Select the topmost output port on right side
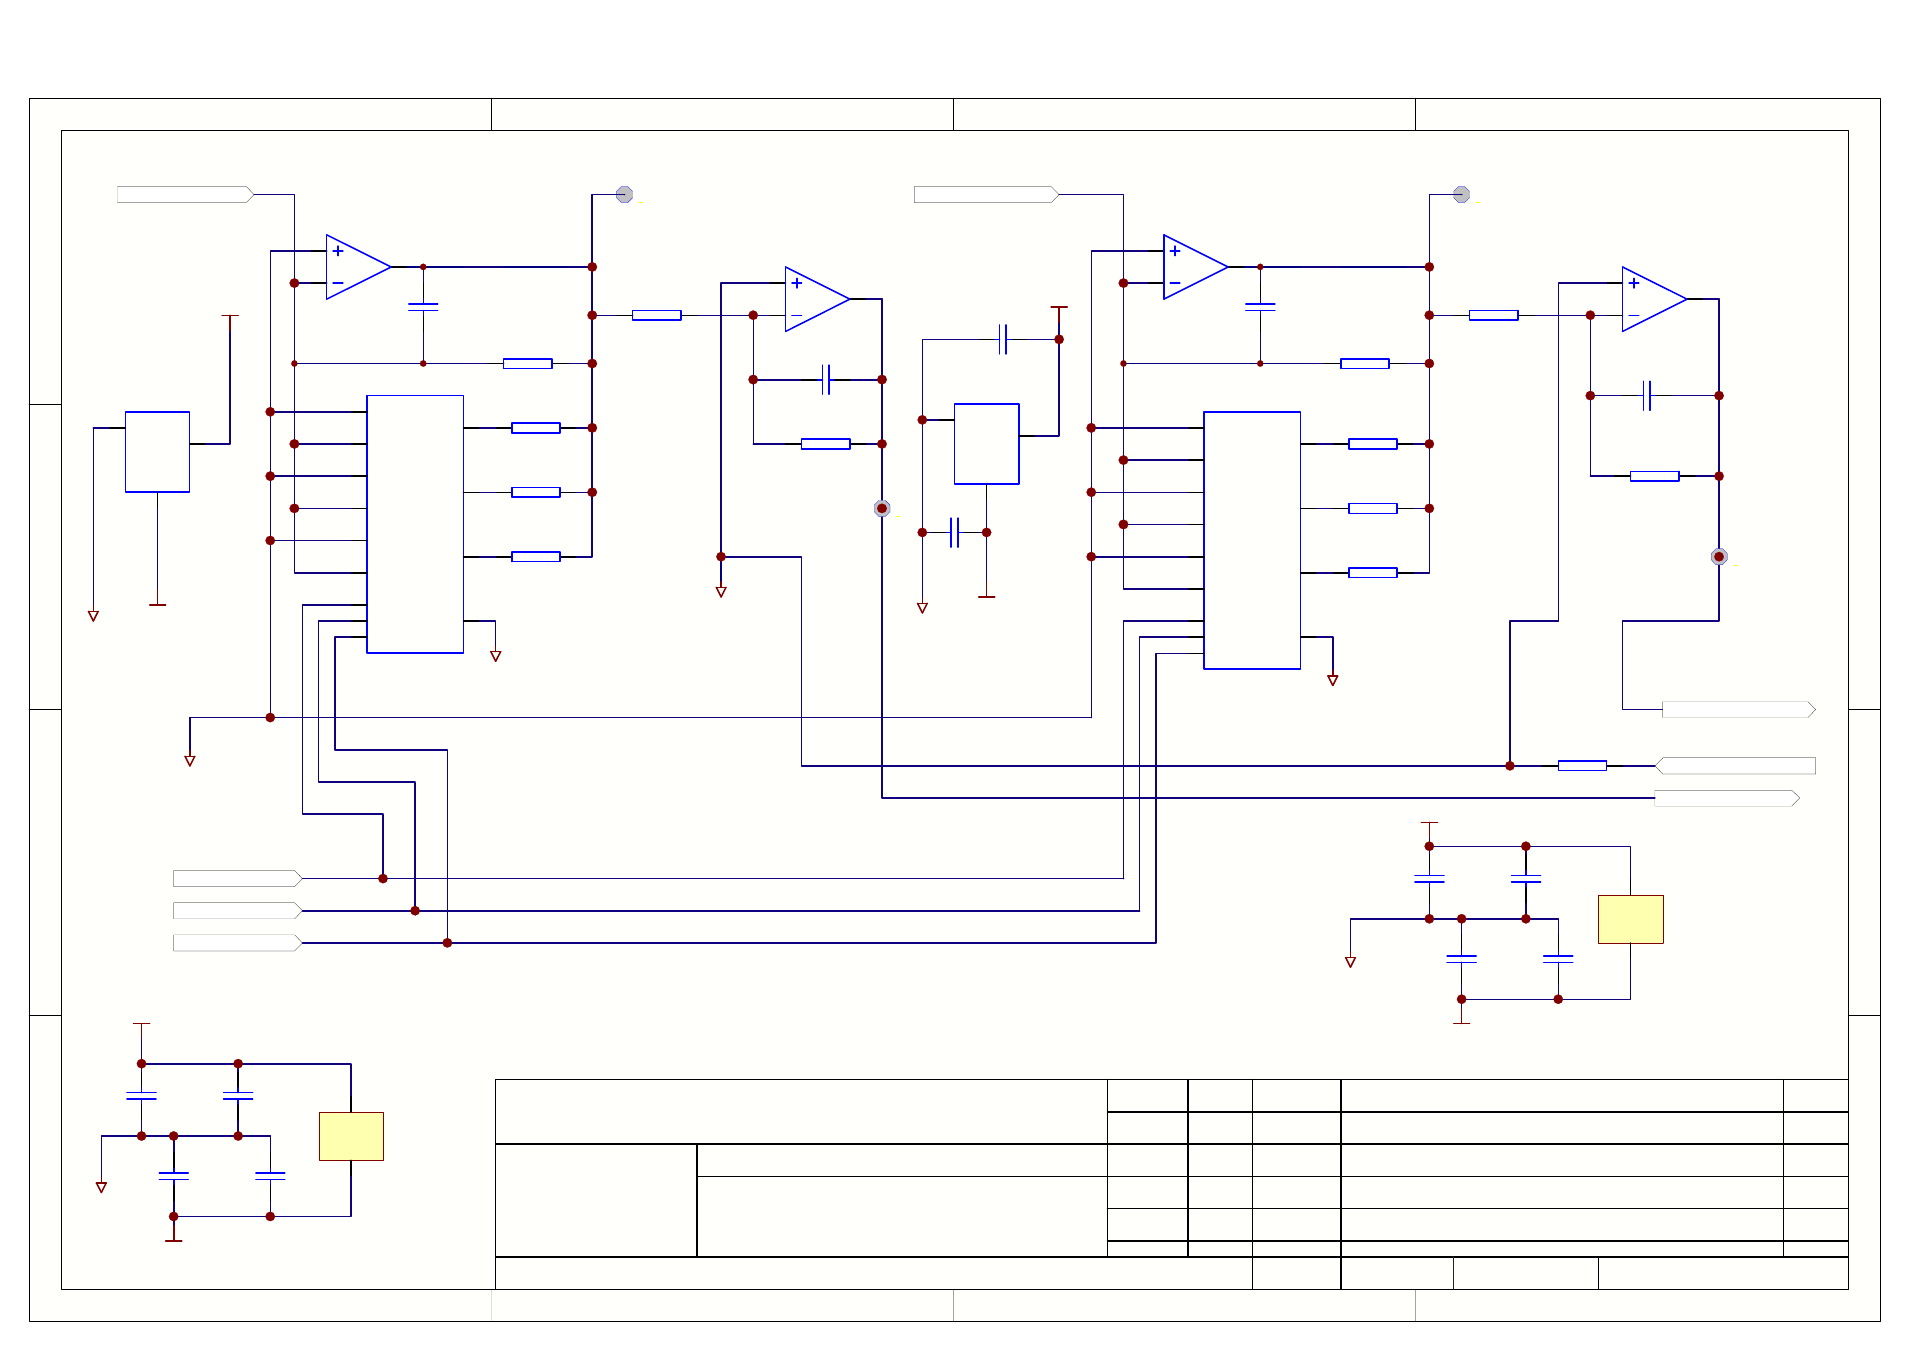Image resolution: width=1910 pixels, height=1350 pixels. (1739, 709)
